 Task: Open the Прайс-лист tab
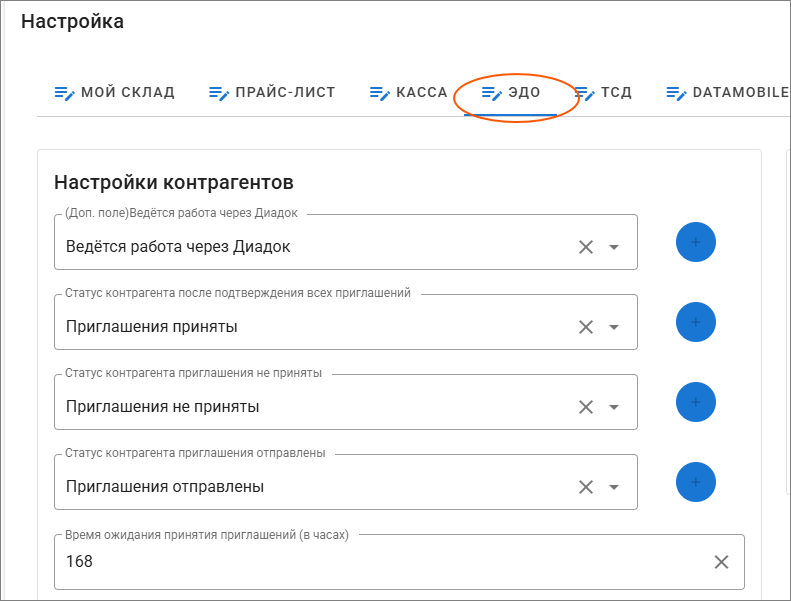[271, 93]
